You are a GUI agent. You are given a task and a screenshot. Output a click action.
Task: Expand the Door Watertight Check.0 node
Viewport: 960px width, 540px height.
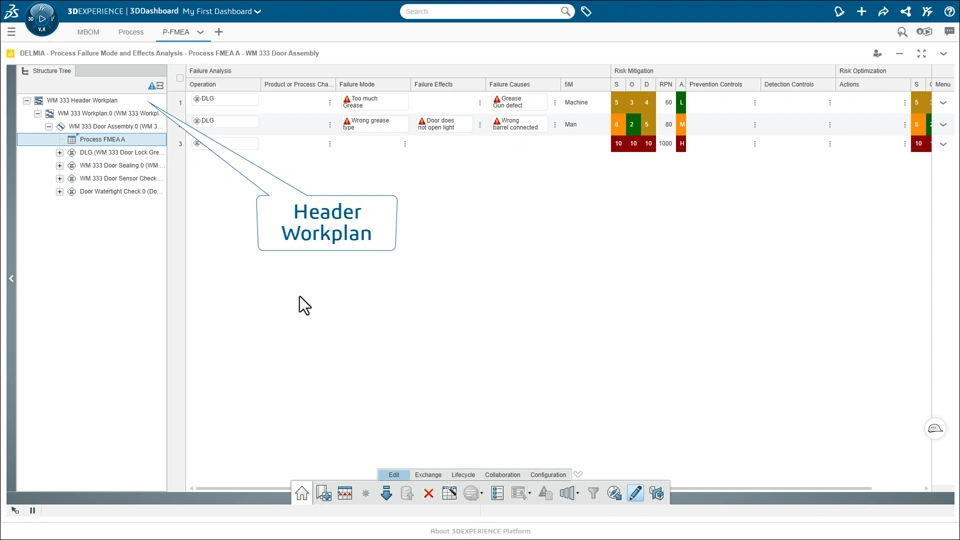pos(60,191)
